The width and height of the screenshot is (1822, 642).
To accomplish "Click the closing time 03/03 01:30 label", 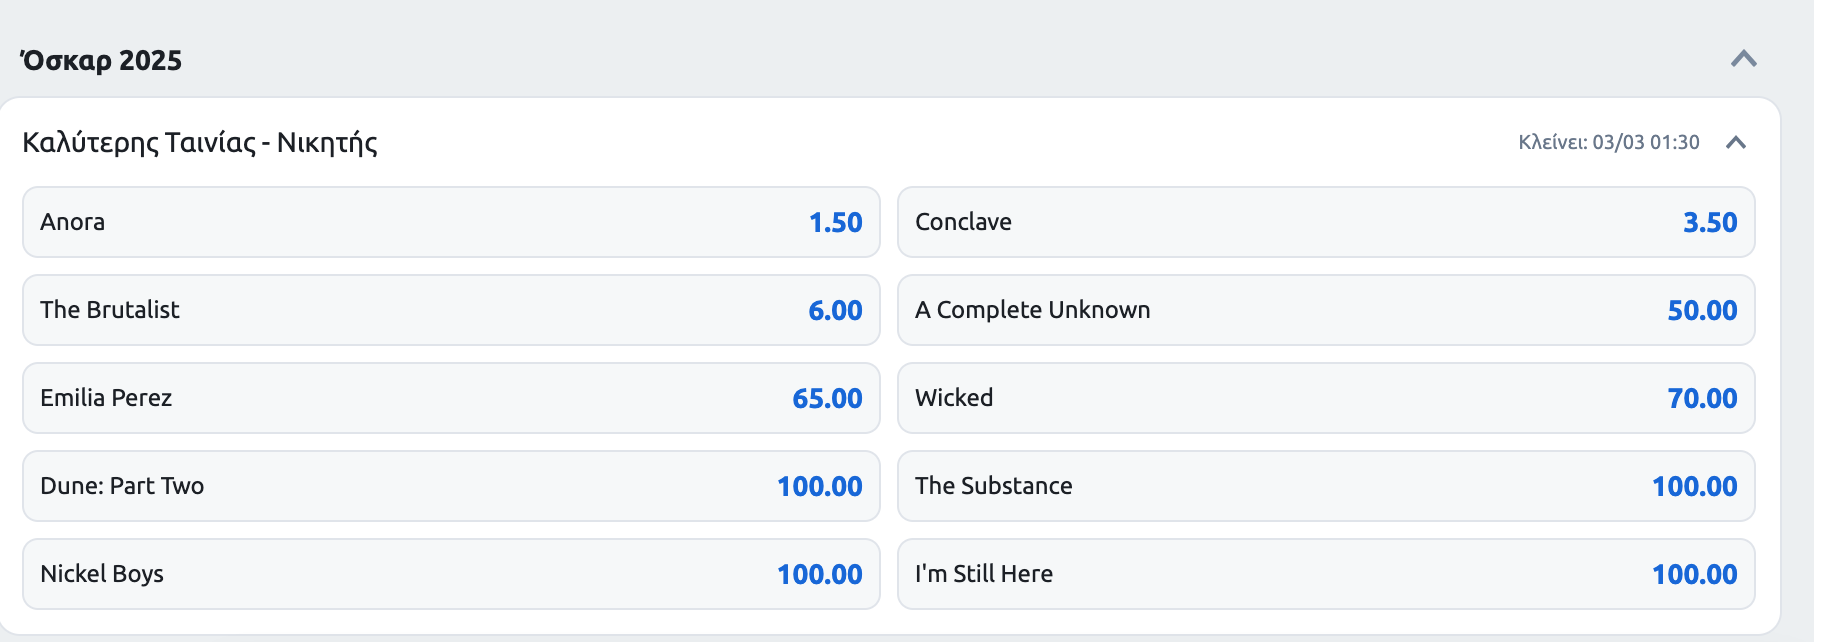I will point(1608,142).
